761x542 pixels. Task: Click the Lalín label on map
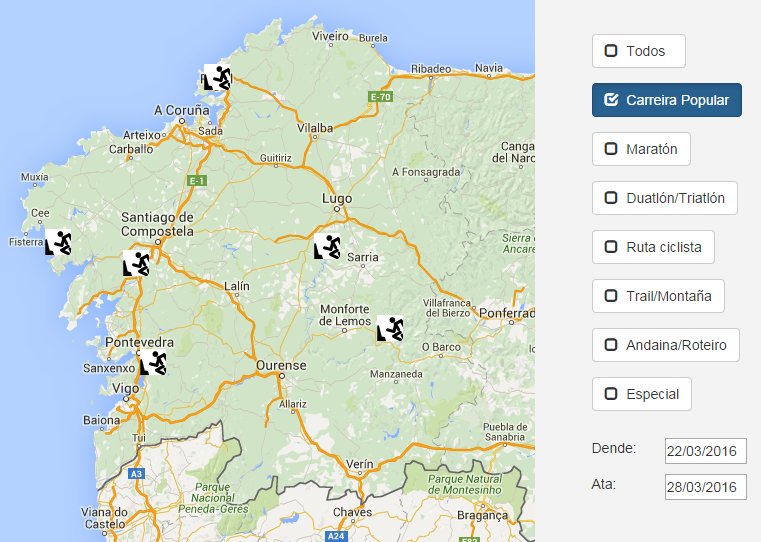point(237,286)
